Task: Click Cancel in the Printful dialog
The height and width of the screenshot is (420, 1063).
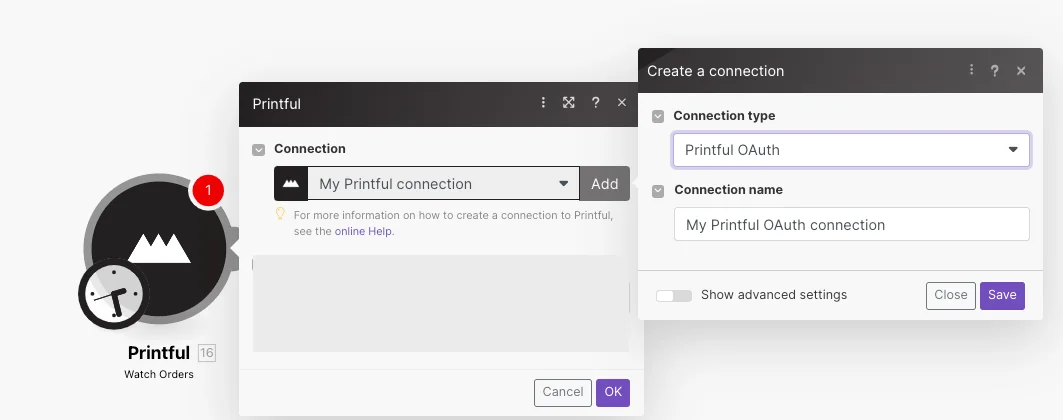Action: pos(563,392)
